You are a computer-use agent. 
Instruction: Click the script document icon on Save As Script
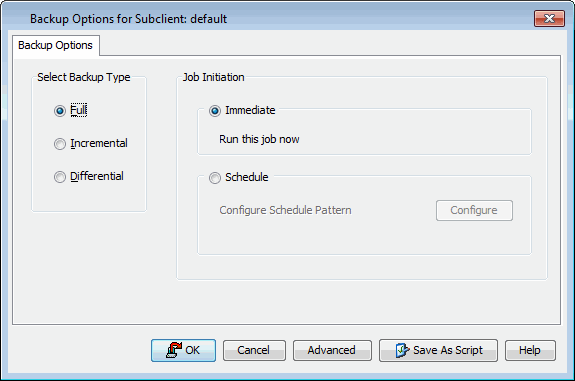(402, 350)
